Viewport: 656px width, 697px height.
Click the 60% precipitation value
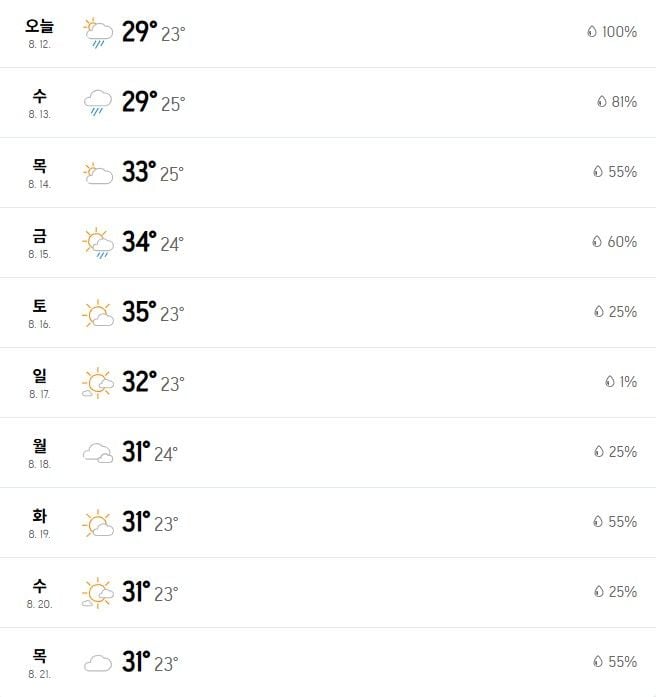coord(622,242)
